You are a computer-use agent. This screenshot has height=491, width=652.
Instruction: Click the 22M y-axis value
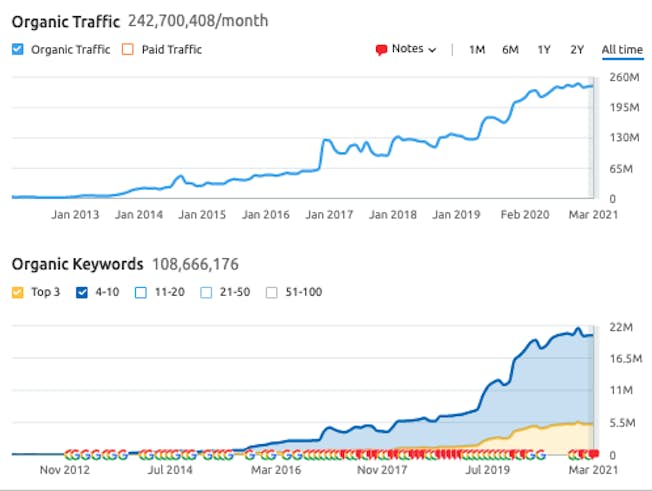coord(621,327)
